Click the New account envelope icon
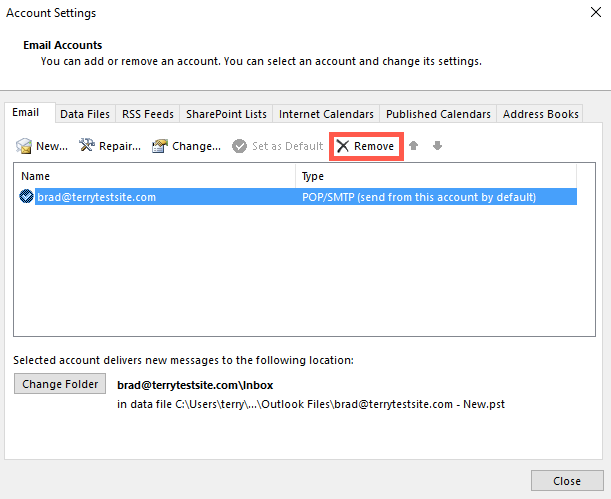This screenshot has height=499, width=611. pyautogui.click(x=24, y=146)
